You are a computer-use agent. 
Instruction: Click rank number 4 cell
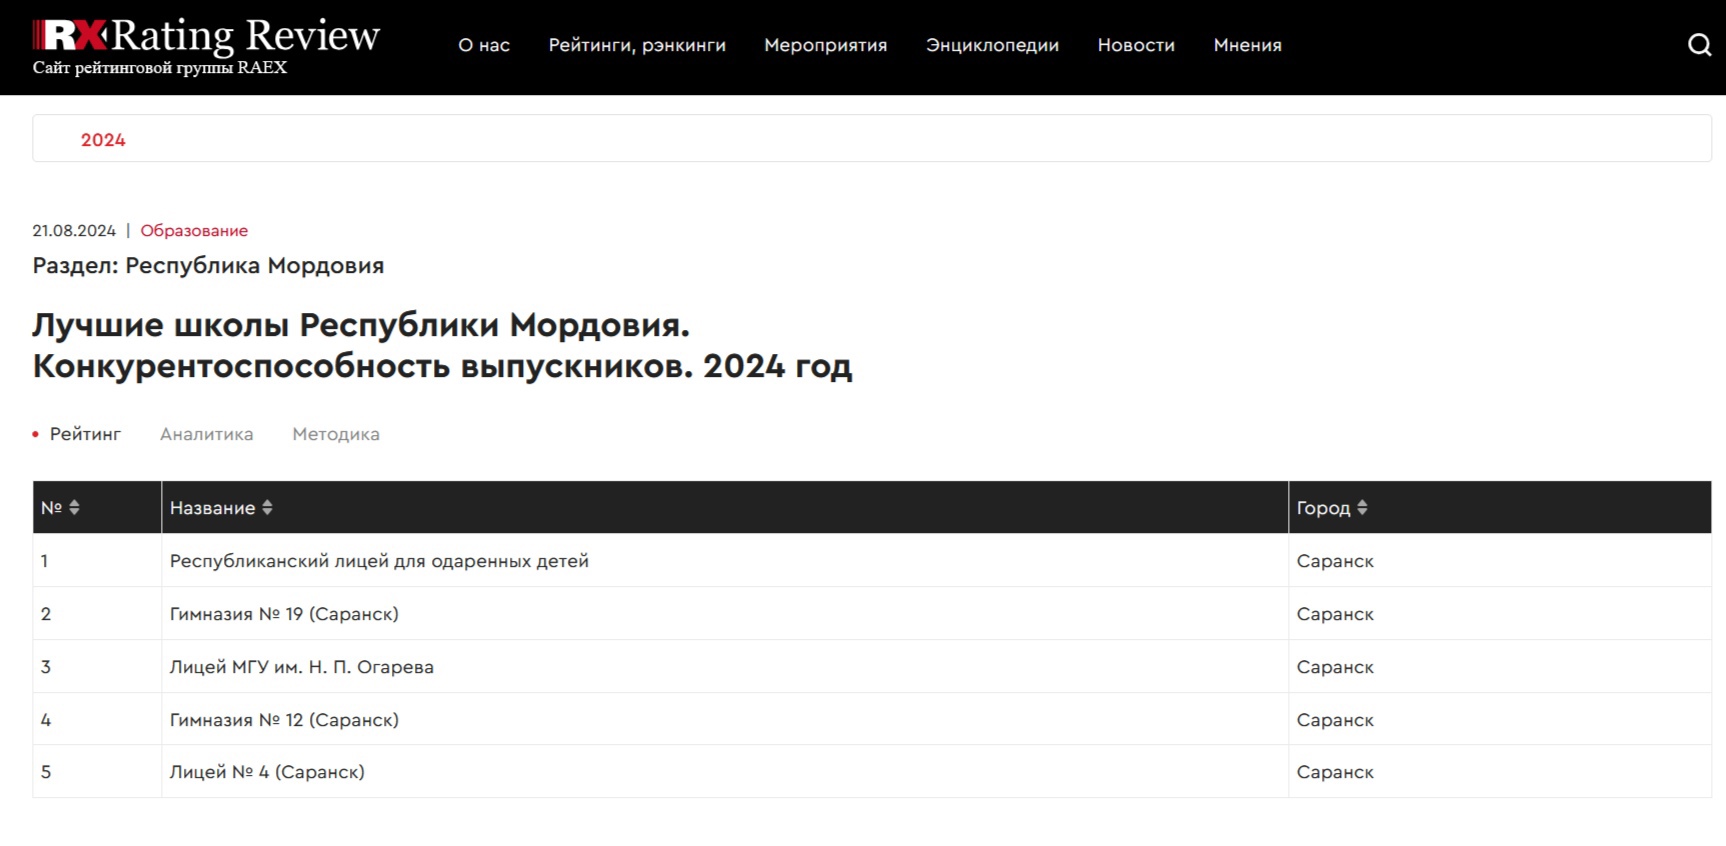coord(97,720)
